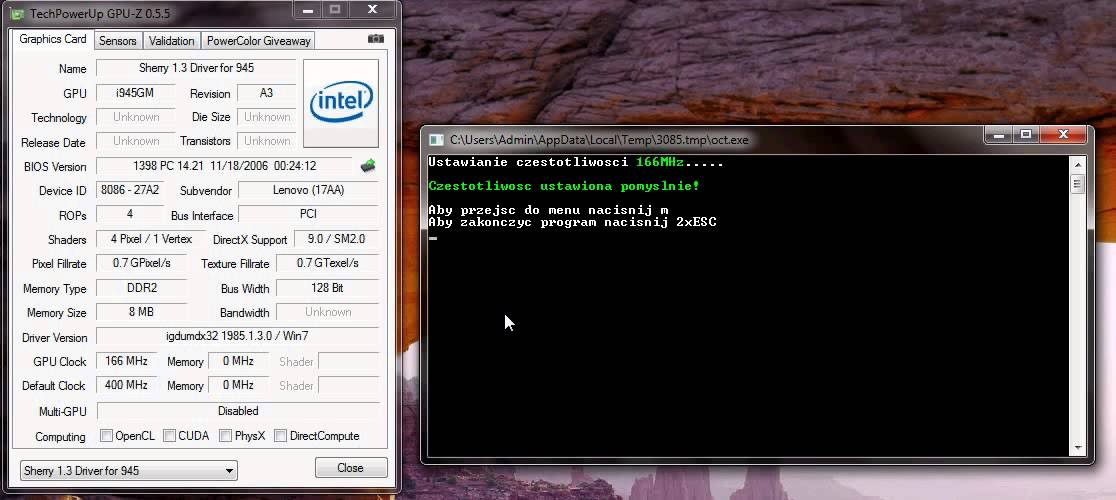The height and width of the screenshot is (500, 1116).
Task: Click the console scrollbar down arrow
Action: pos(1078,448)
